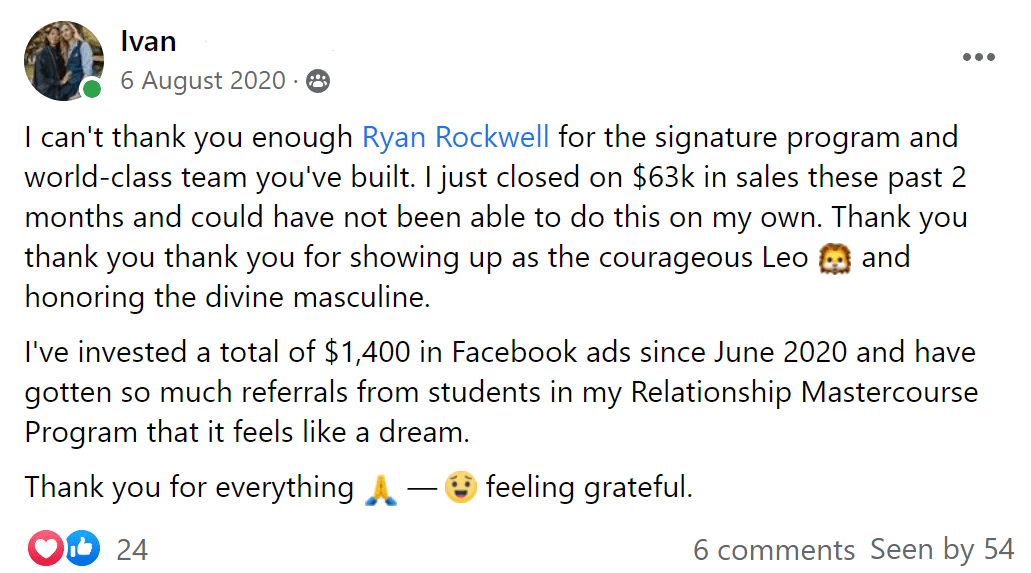Show the list of 24 reactions
The width and height of the screenshot is (1031, 573).
[132, 549]
